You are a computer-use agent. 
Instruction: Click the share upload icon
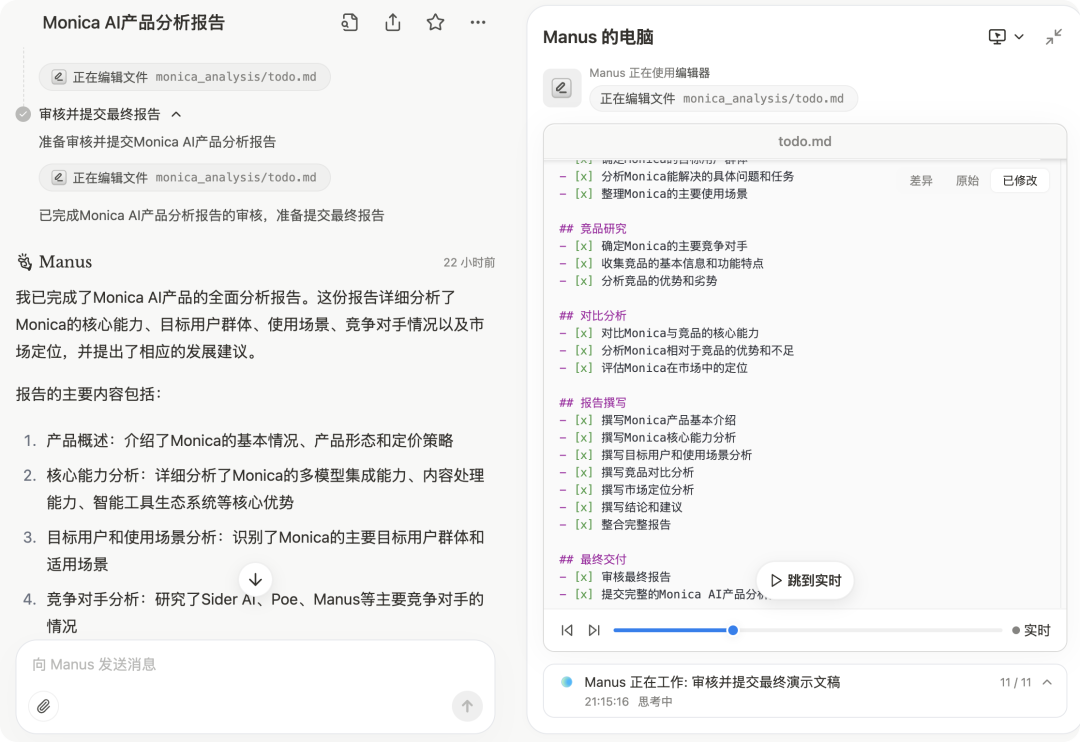coord(393,23)
